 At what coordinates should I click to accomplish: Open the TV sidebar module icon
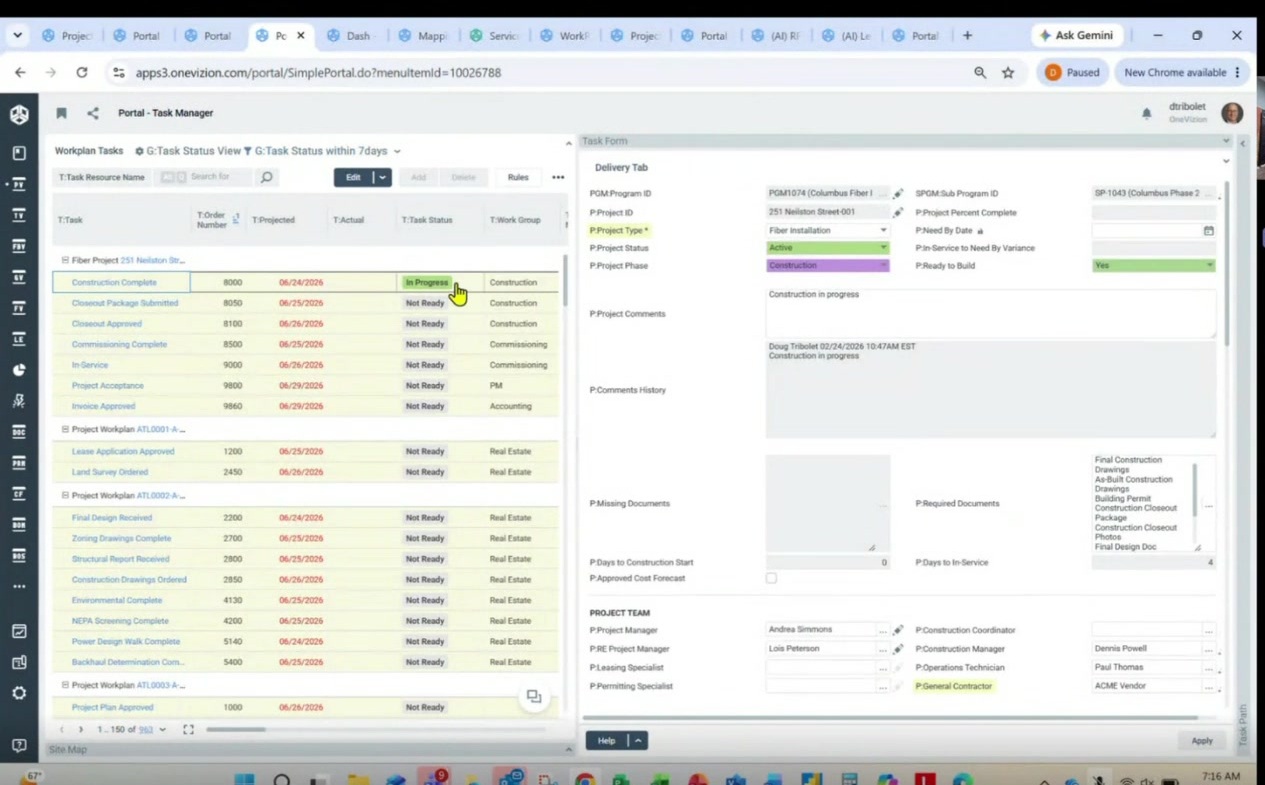[x=19, y=215]
